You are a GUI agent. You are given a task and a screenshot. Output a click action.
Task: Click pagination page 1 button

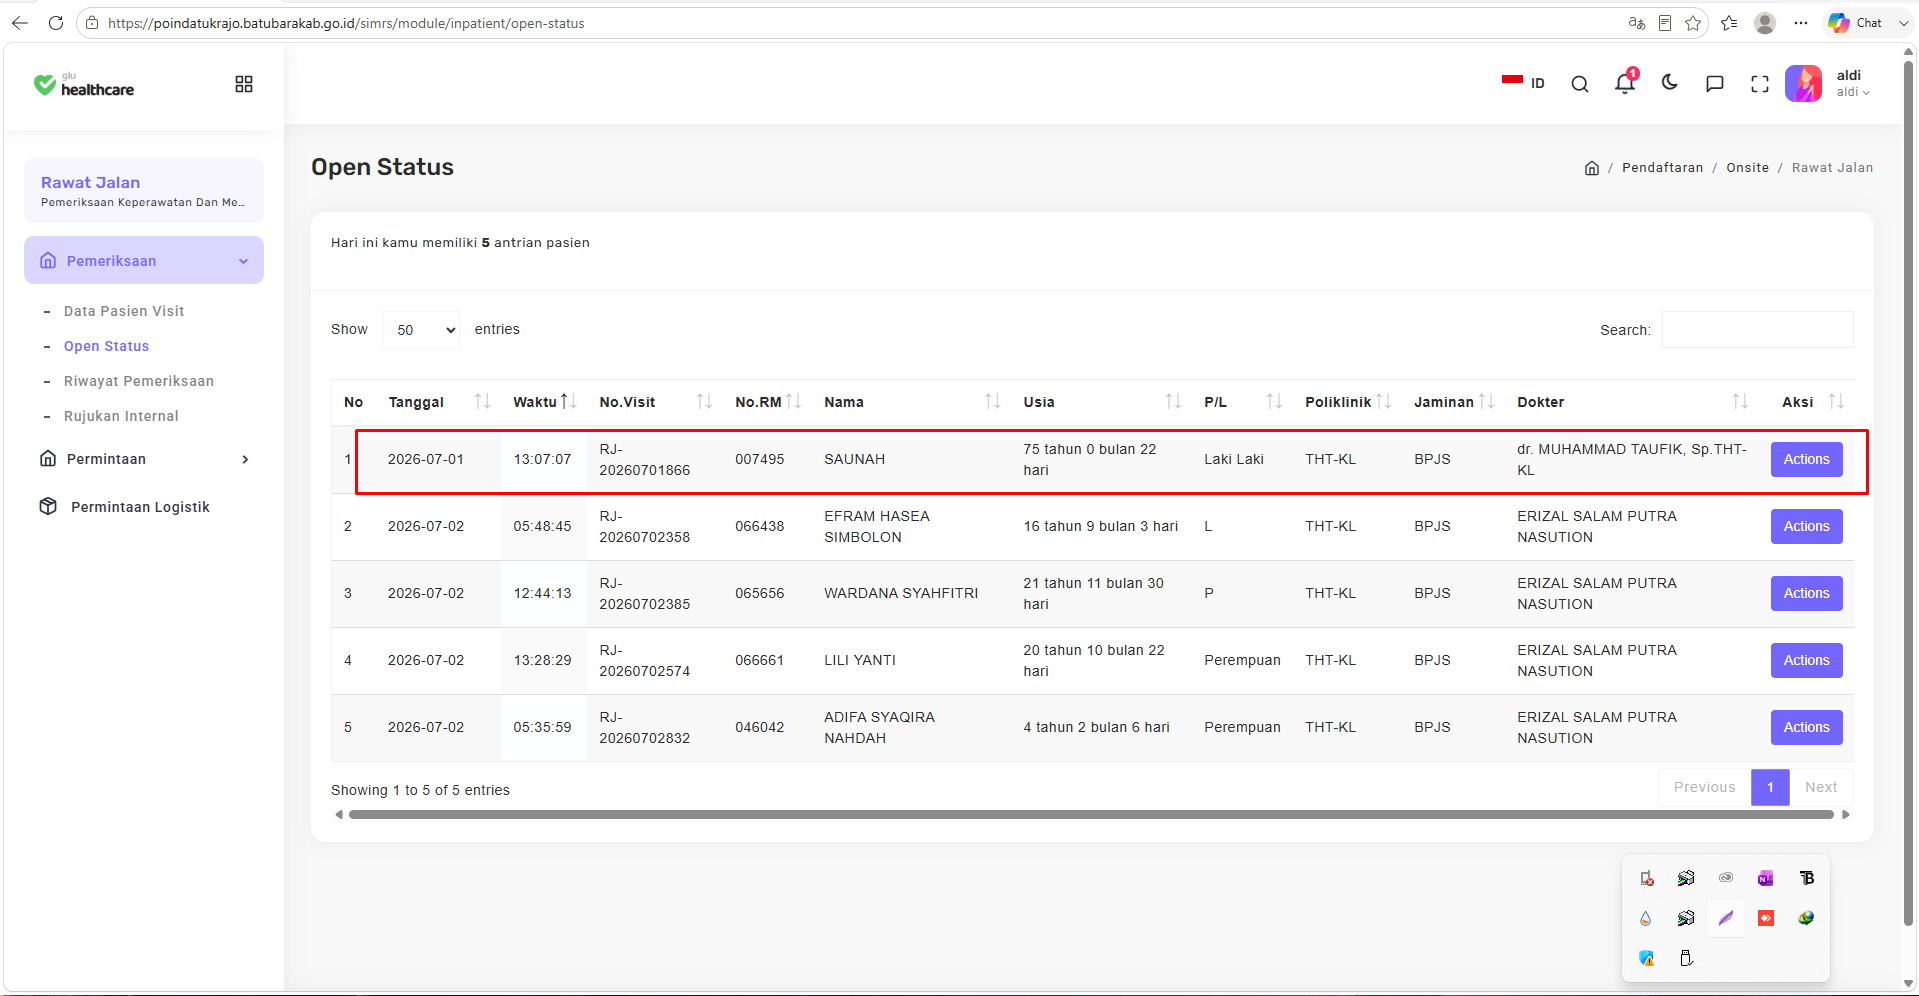coord(1770,788)
